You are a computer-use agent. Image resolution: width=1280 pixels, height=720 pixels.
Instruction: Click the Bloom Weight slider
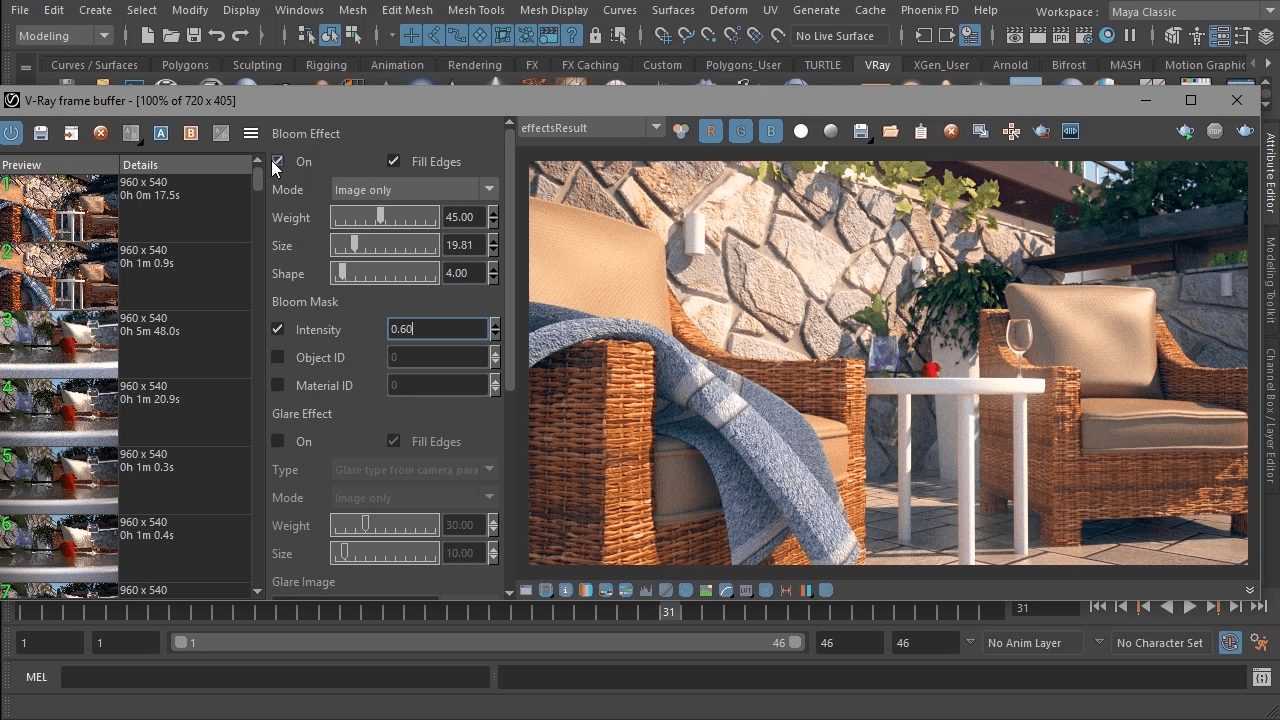pos(384,217)
